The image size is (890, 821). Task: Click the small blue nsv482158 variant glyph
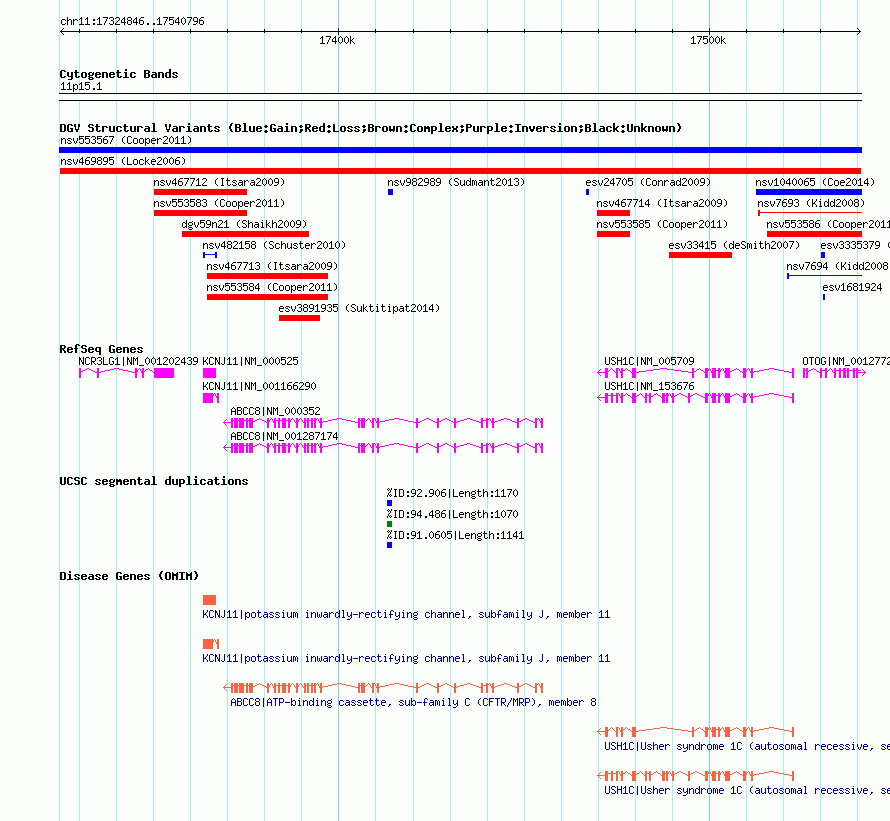click(210, 255)
